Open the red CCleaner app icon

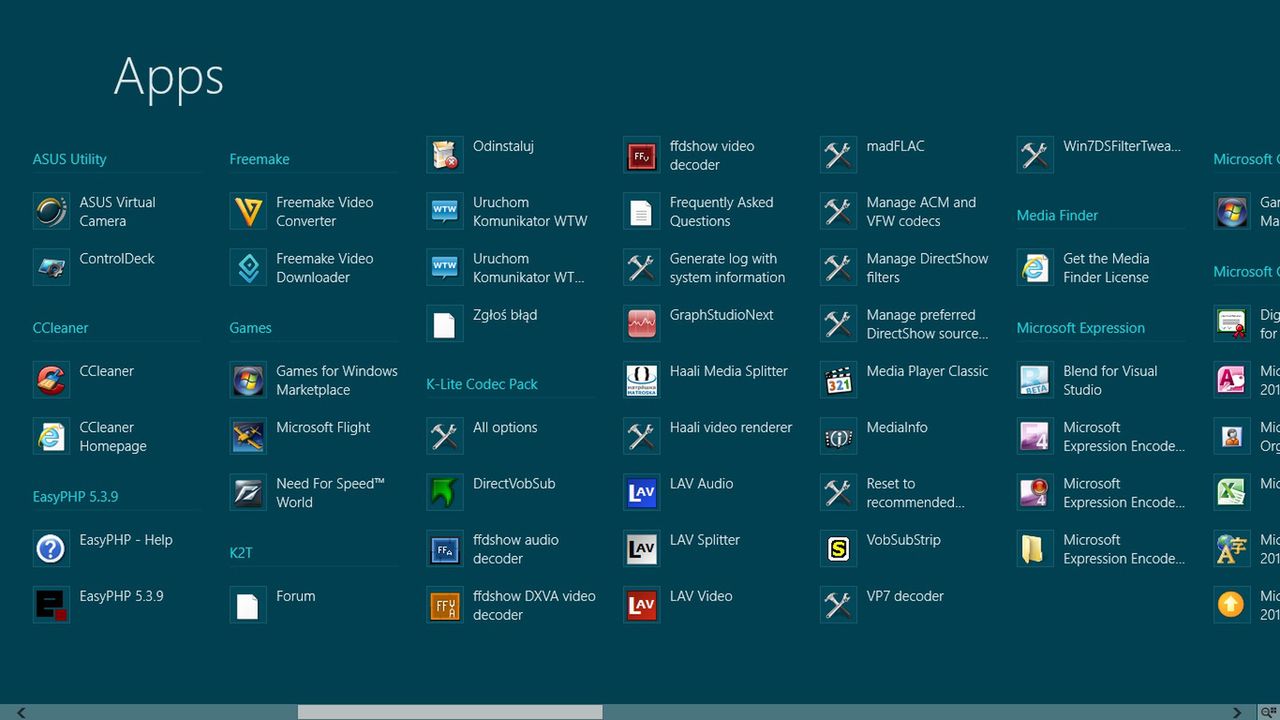click(51, 380)
